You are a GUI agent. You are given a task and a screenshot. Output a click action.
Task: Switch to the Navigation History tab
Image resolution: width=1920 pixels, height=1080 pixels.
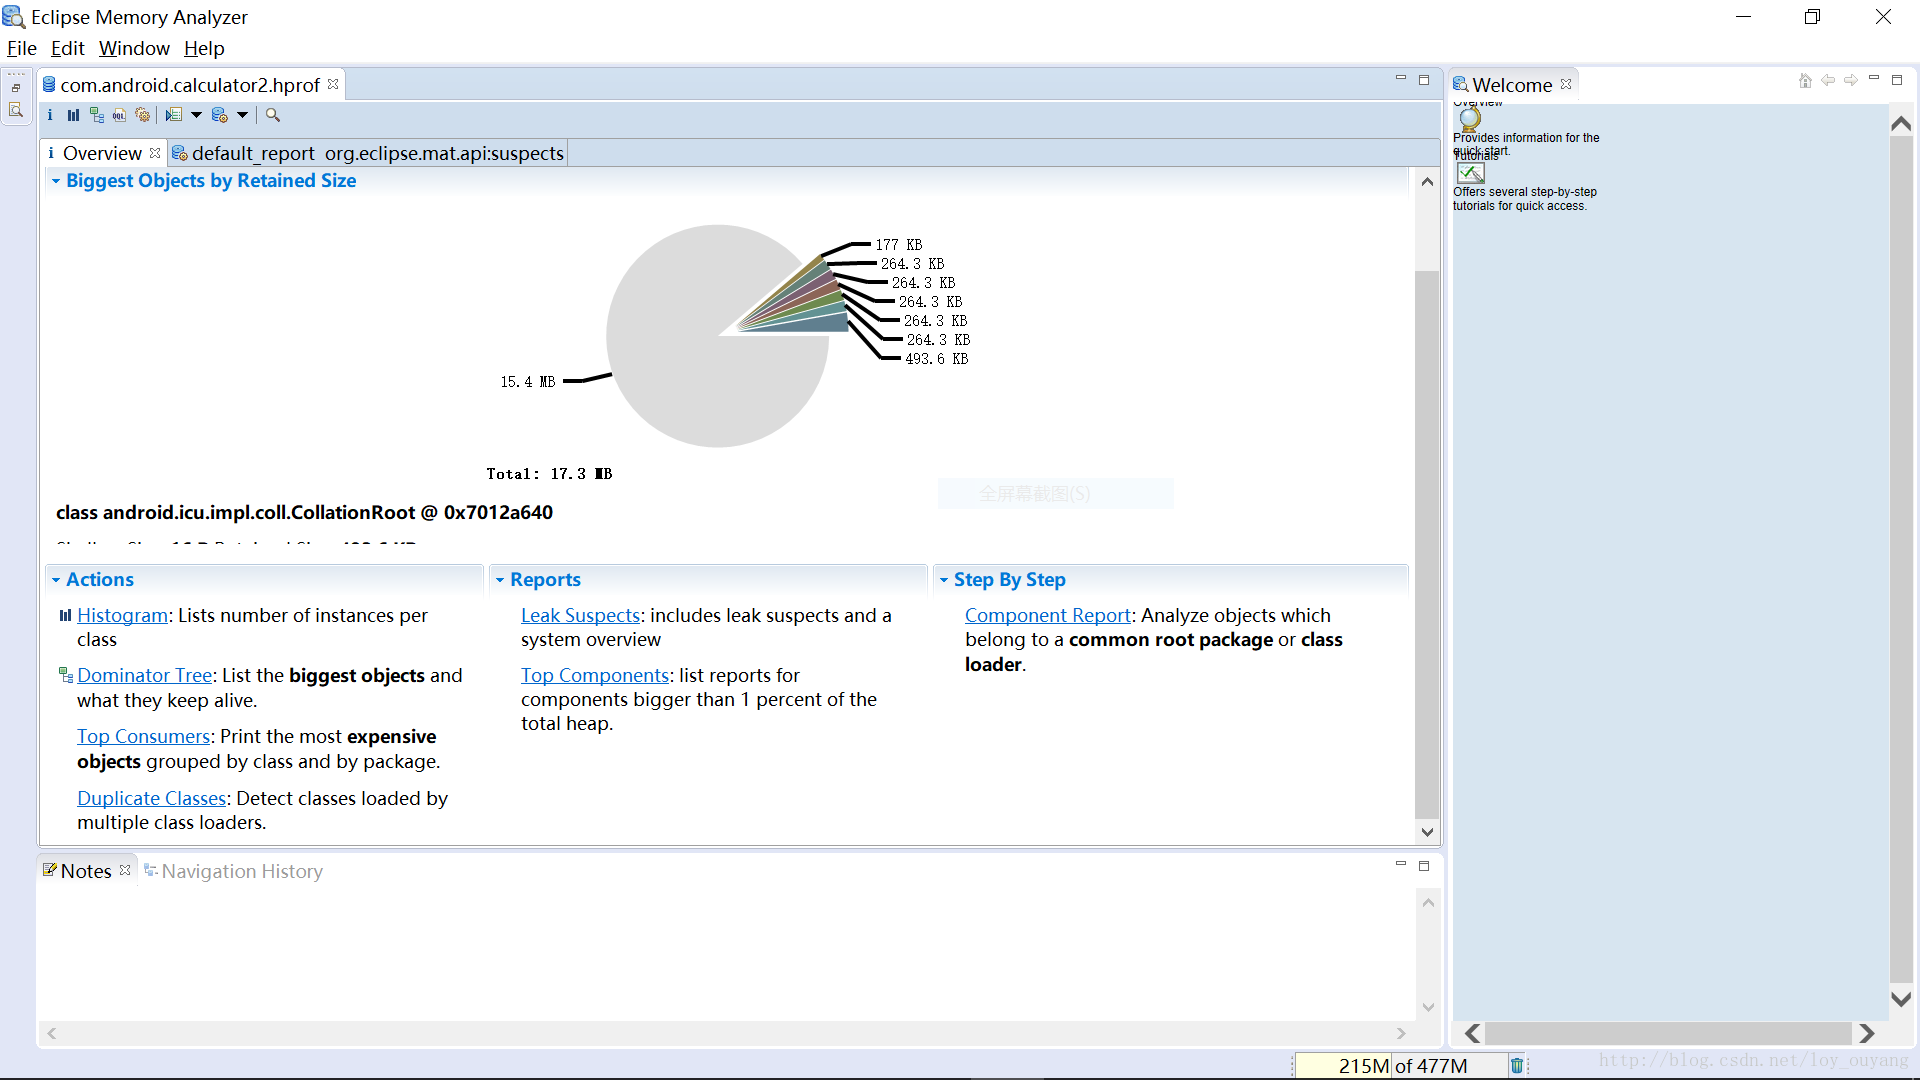pyautogui.click(x=241, y=871)
